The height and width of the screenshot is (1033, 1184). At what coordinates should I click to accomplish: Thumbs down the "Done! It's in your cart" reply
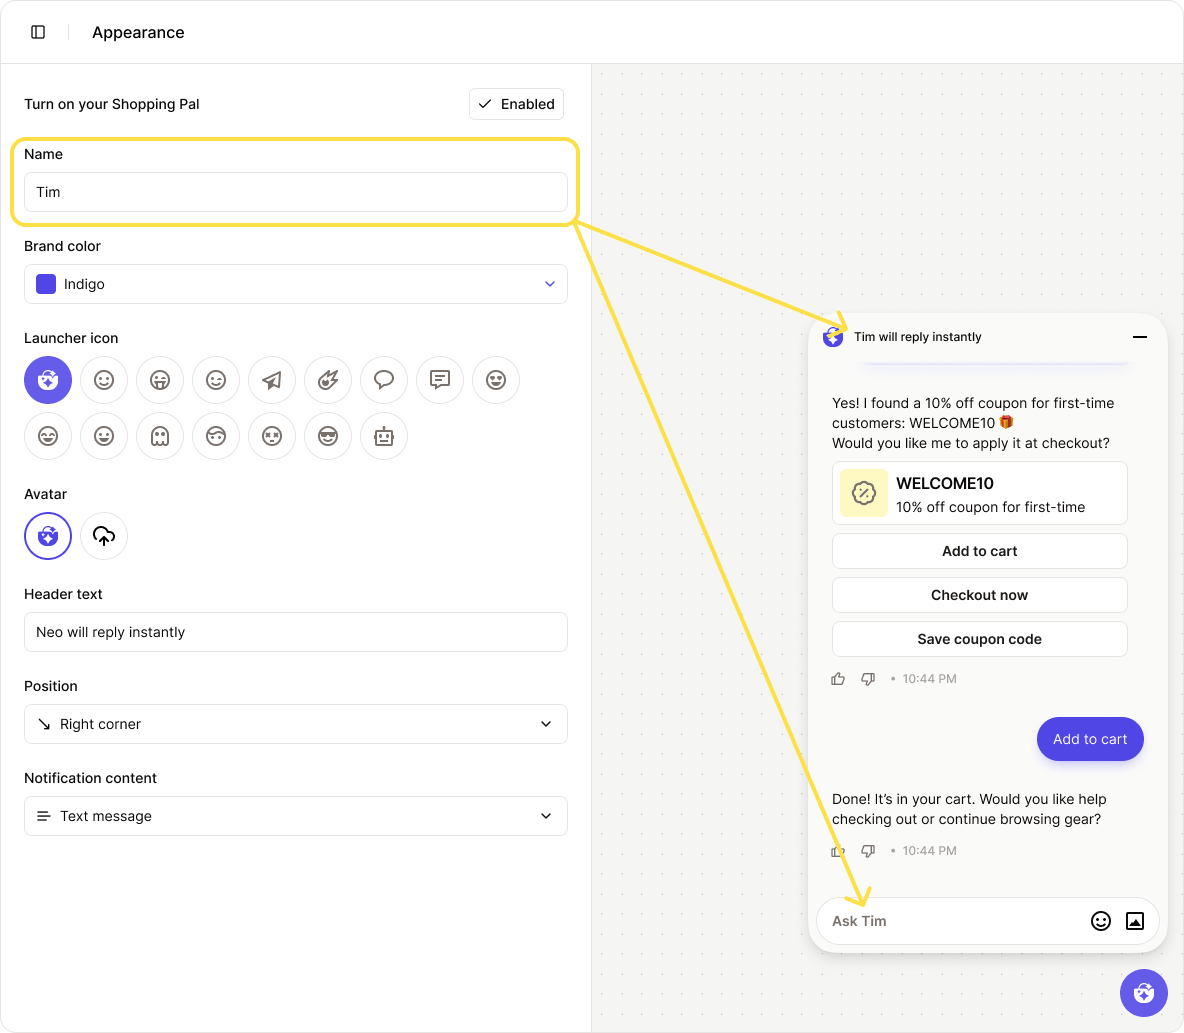868,851
